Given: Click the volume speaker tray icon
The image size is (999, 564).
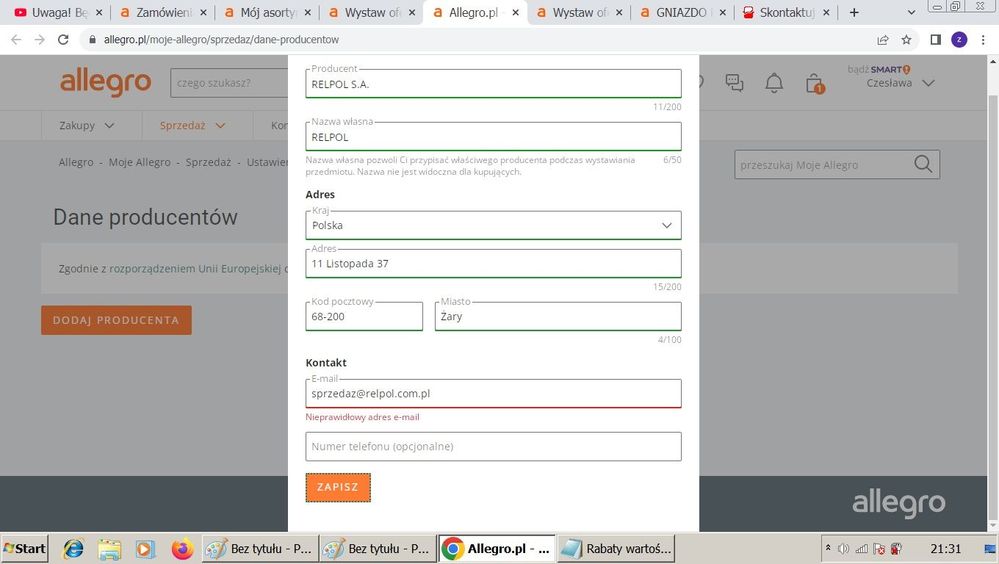Looking at the screenshot, I should pos(844,548).
